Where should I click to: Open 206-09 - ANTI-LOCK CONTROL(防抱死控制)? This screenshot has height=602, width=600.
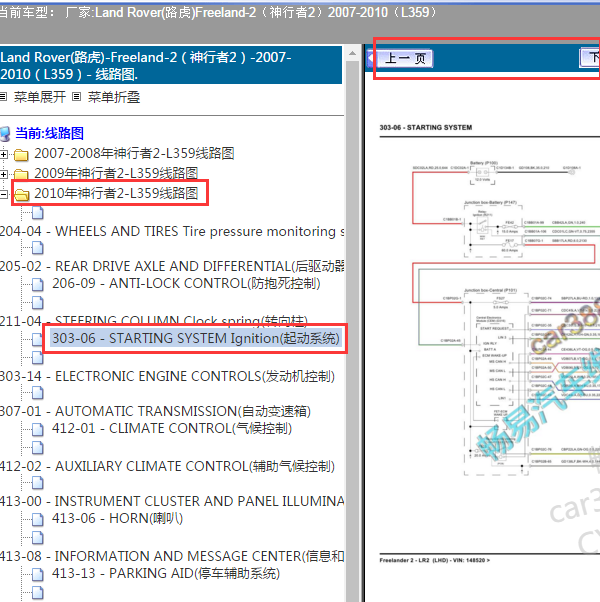pyautogui.click(x=186, y=283)
